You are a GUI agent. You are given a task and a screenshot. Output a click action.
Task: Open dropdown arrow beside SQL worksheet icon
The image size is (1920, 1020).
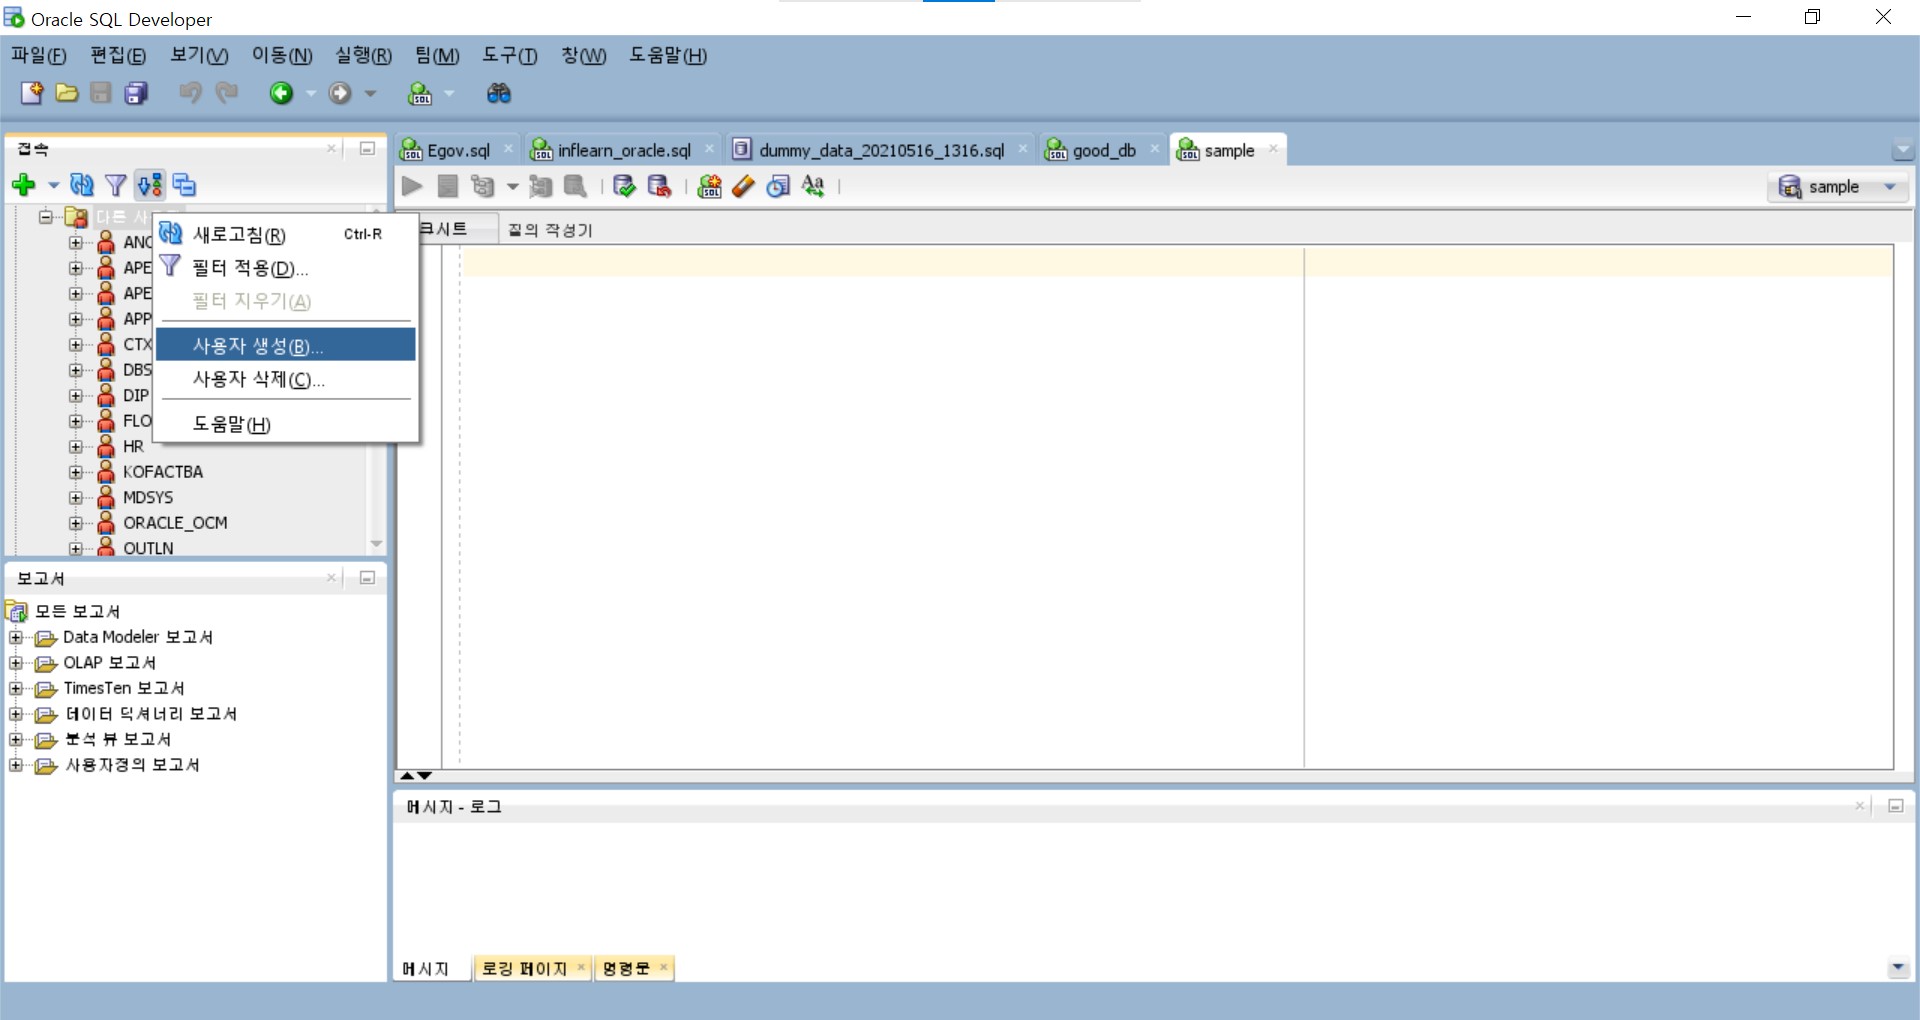[x=449, y=93]
